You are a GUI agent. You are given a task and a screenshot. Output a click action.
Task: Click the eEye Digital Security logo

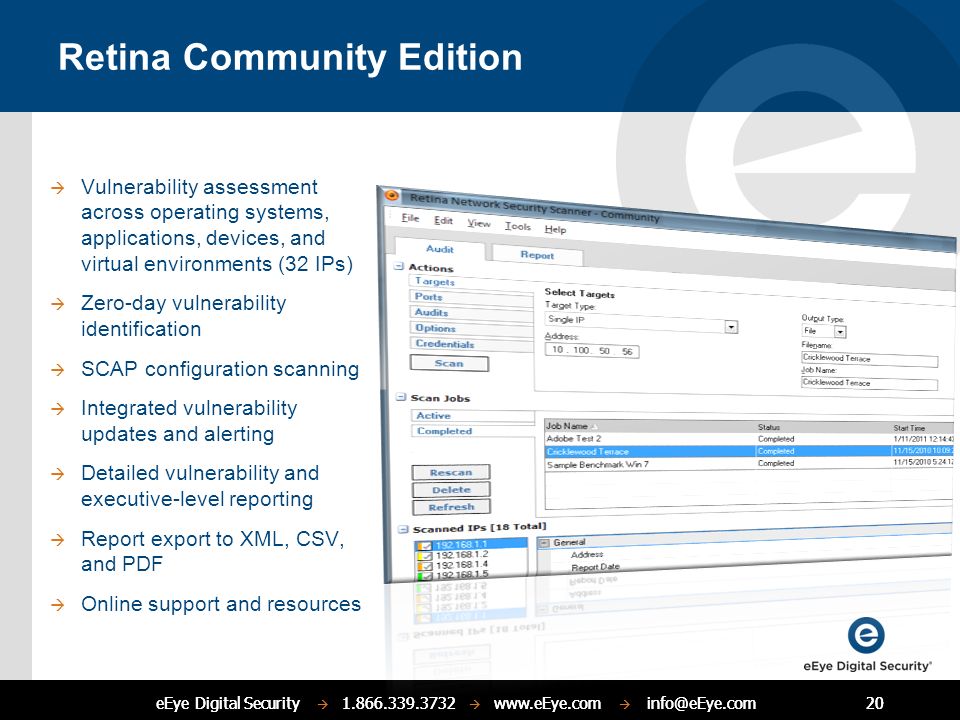coord(866,644)
